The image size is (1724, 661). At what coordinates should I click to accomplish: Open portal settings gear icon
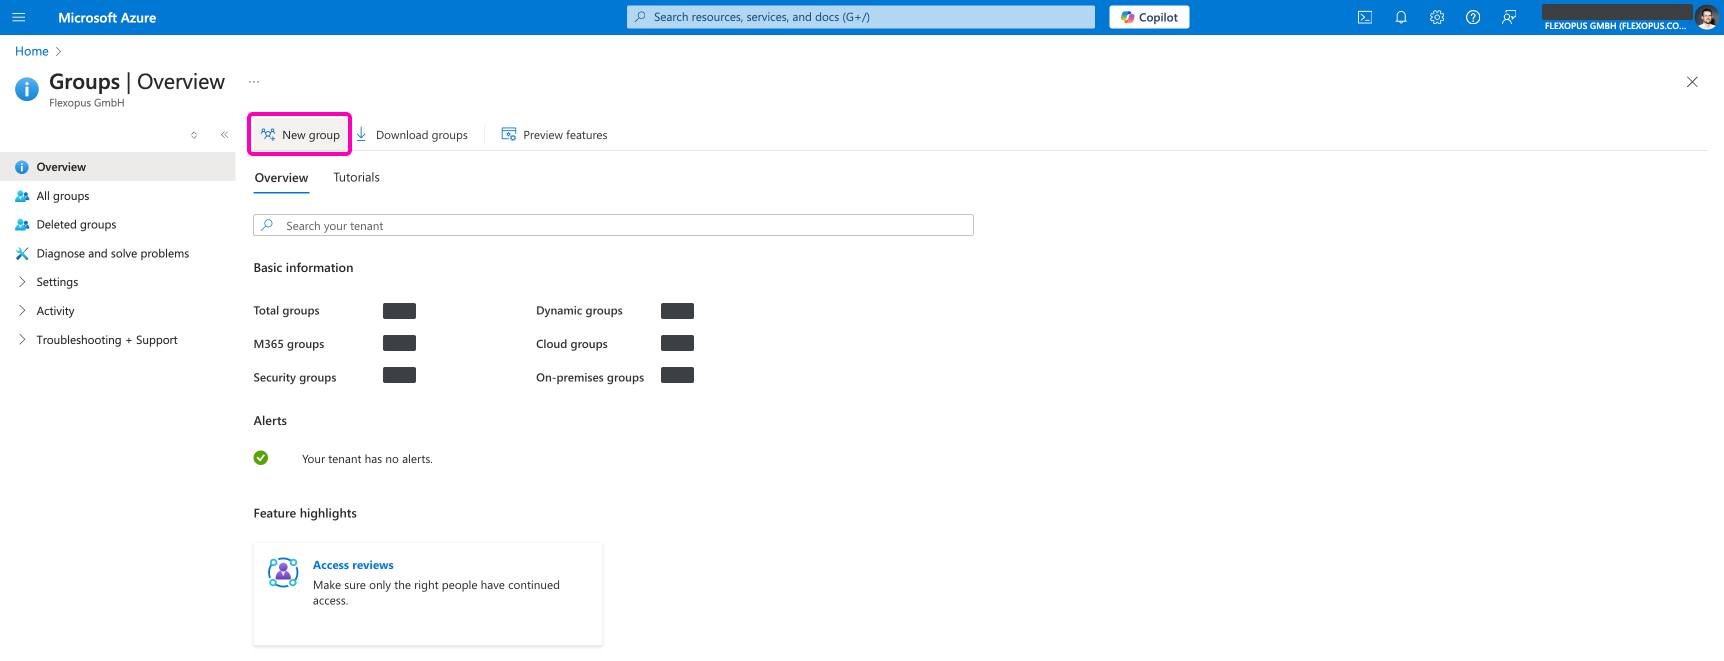[1437, 17]
